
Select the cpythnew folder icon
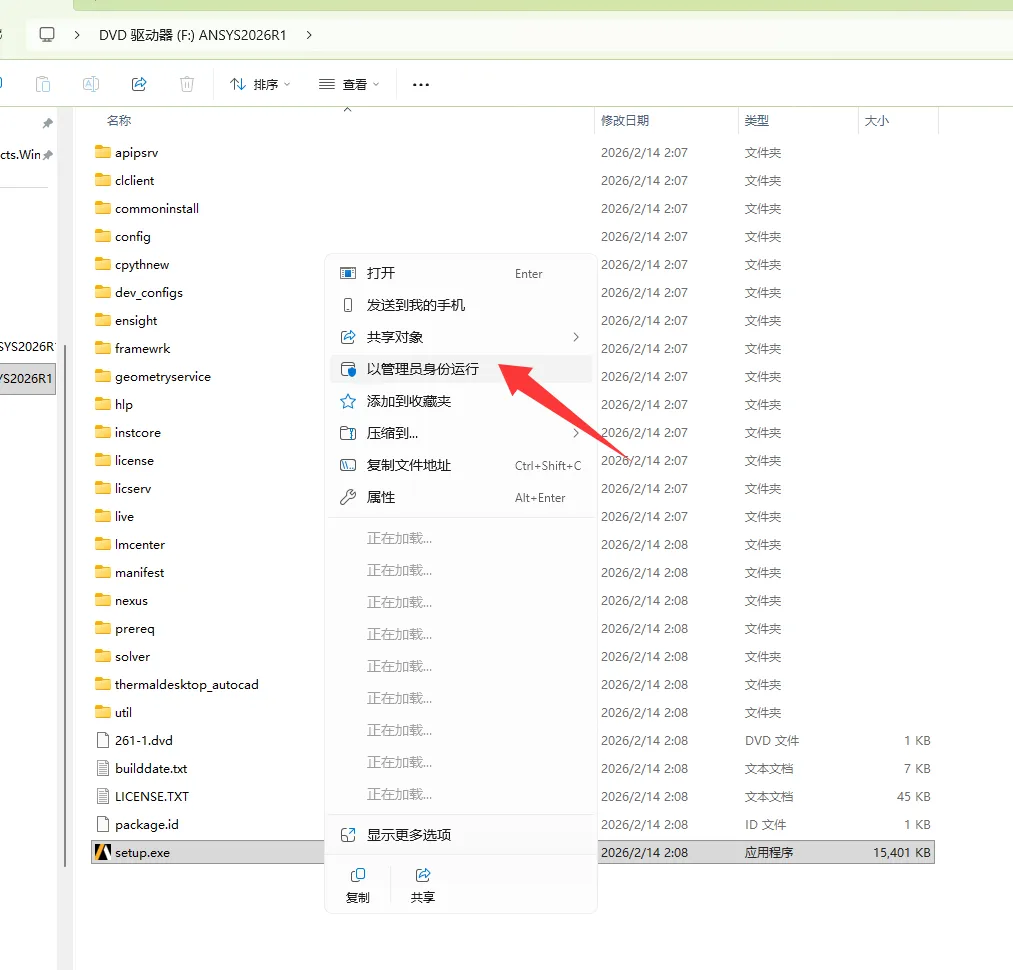[x=103, y=264]
